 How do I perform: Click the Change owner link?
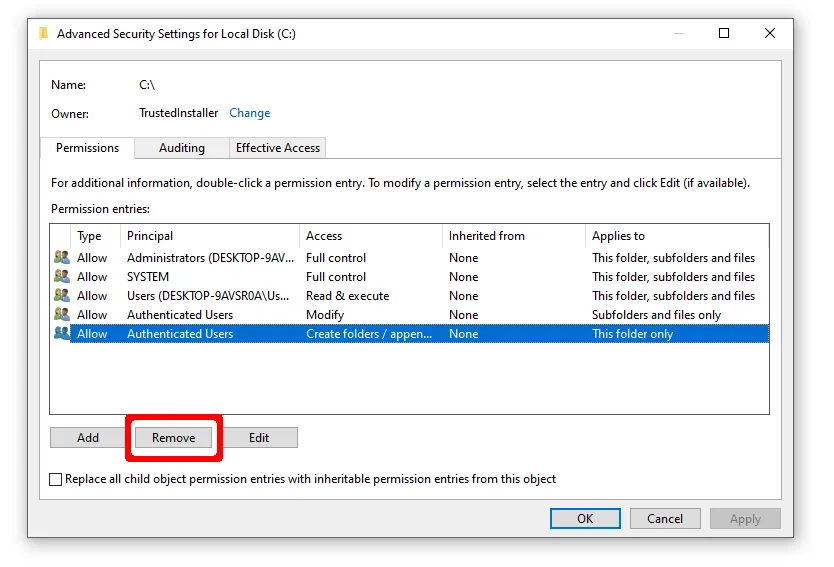pos(249,113)
